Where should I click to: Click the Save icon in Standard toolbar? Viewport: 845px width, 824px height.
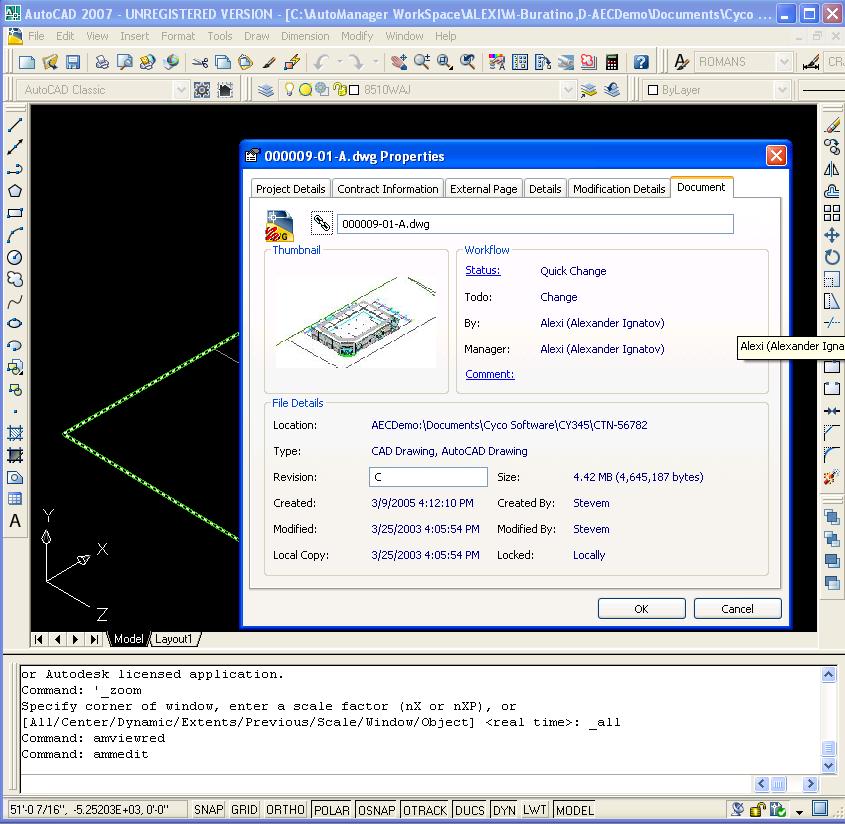tap(73, 62)
